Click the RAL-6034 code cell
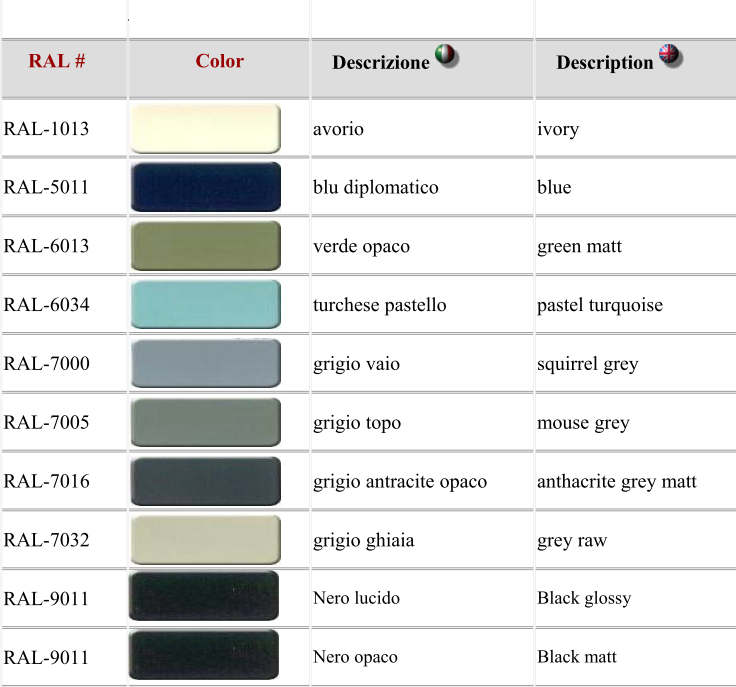Image resolution: width=736 pixels, height=687 pixels. [47, 305]
